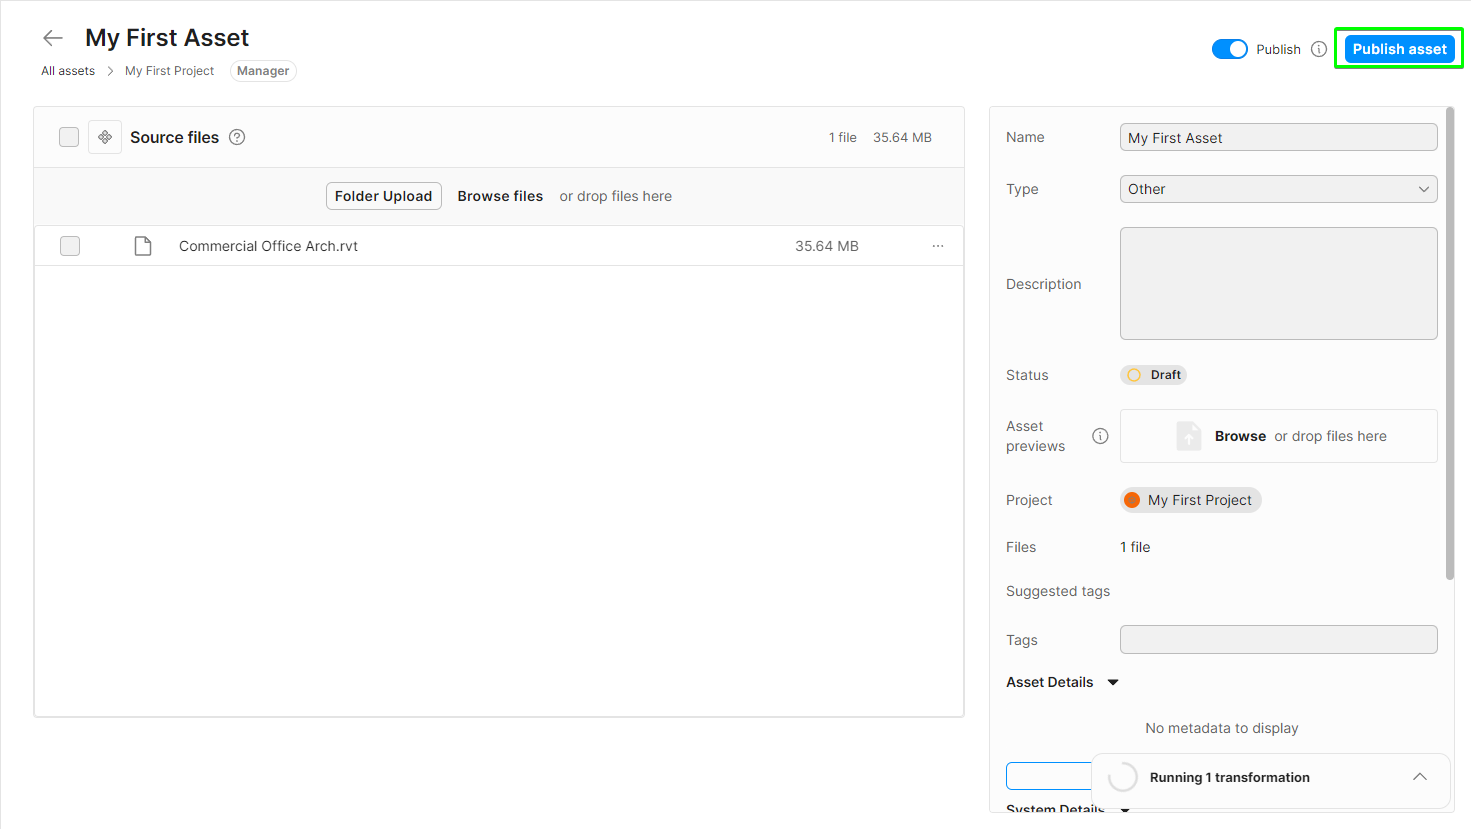Collapse the Running 1 transformation panel
Image resolution: width=1471 pixels, height=829 pixels.
pyautogui.click(x=1420, y=777)
